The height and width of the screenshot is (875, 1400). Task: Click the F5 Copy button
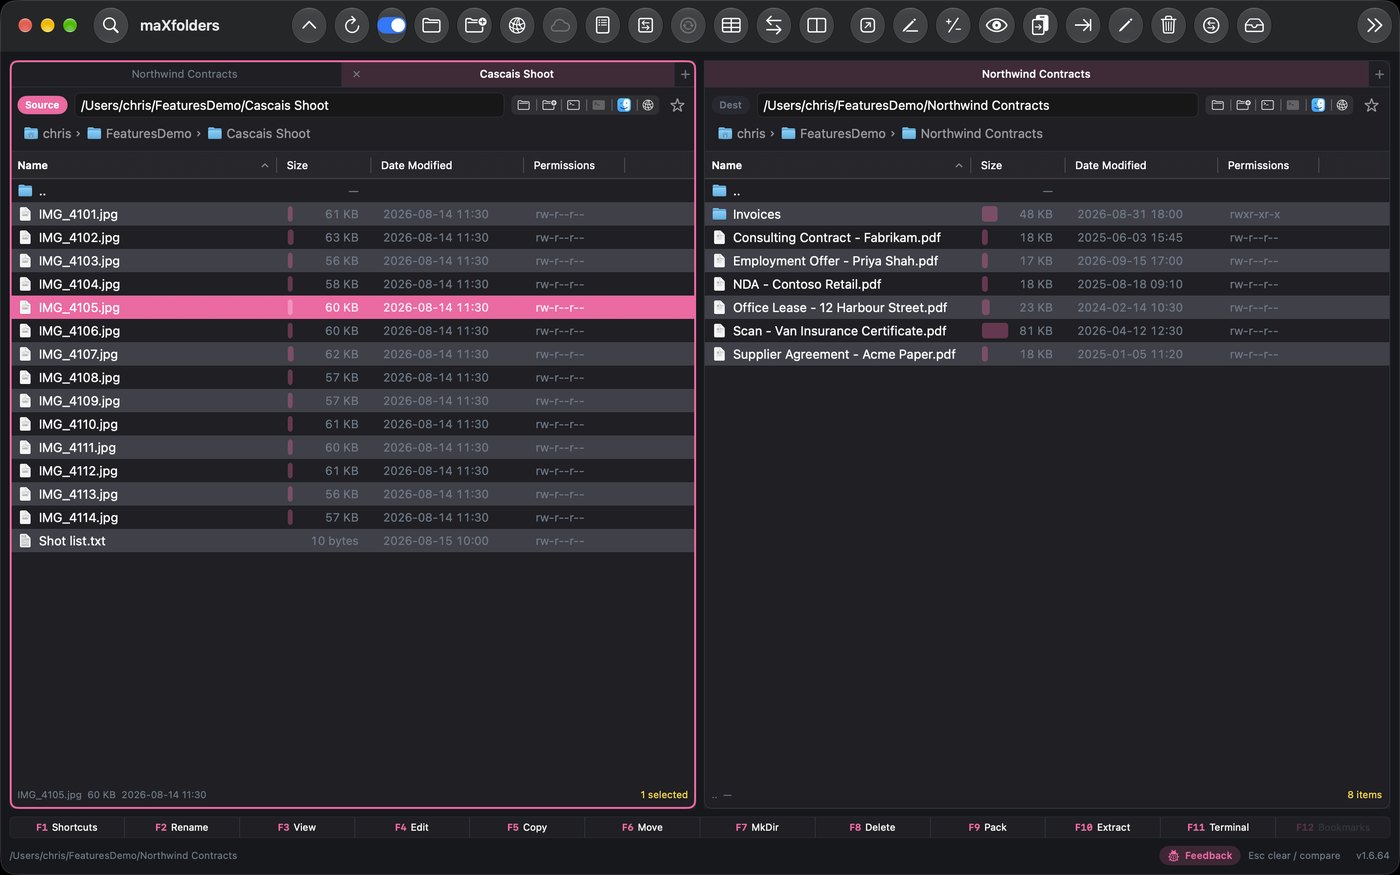[527, 827]
